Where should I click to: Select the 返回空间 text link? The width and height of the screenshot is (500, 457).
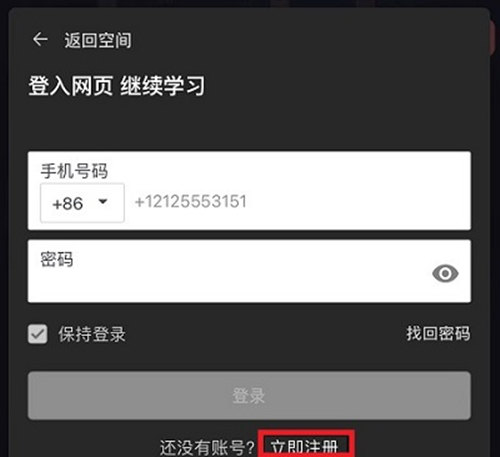click(98, 40)
